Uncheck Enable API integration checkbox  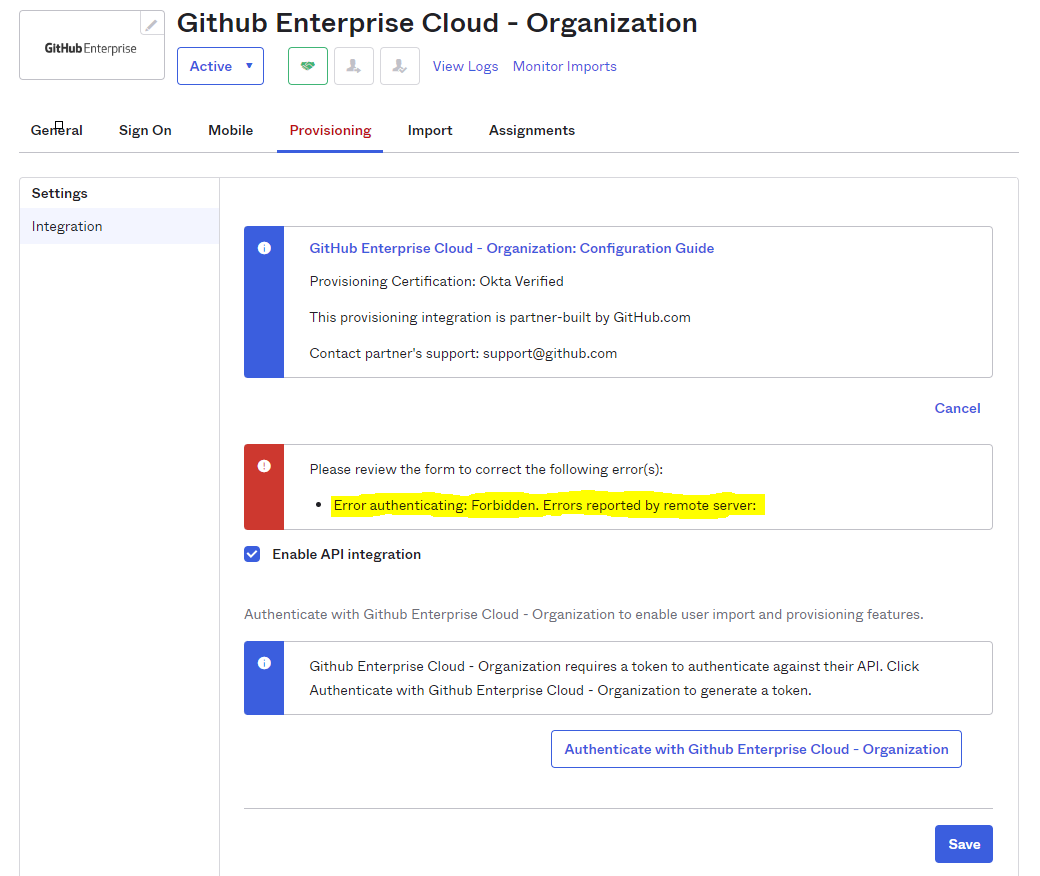(x=253, y=554)
